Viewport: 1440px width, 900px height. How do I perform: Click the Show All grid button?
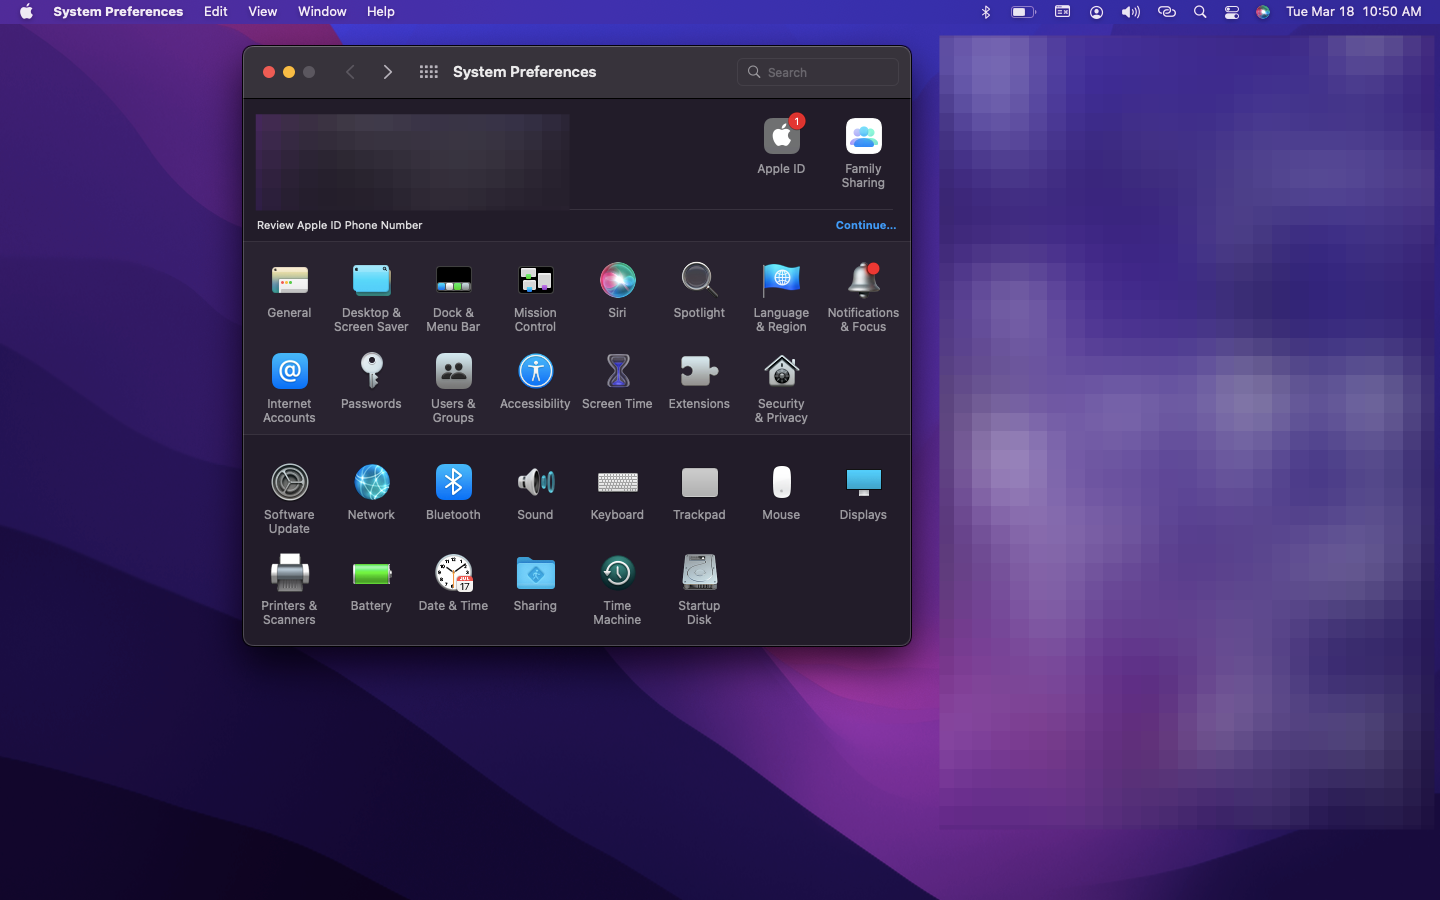click(429, 72)
